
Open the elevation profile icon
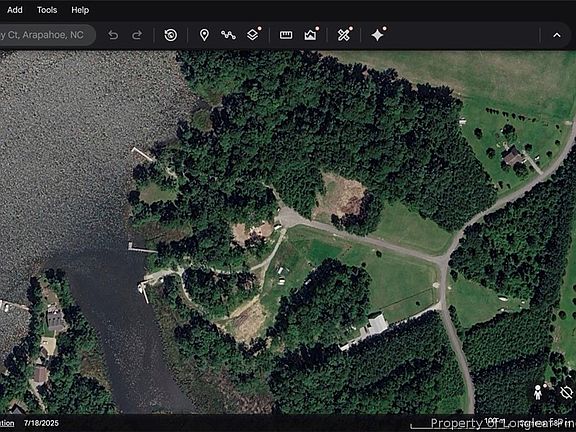pyautogui.click(x=310, y=35)
